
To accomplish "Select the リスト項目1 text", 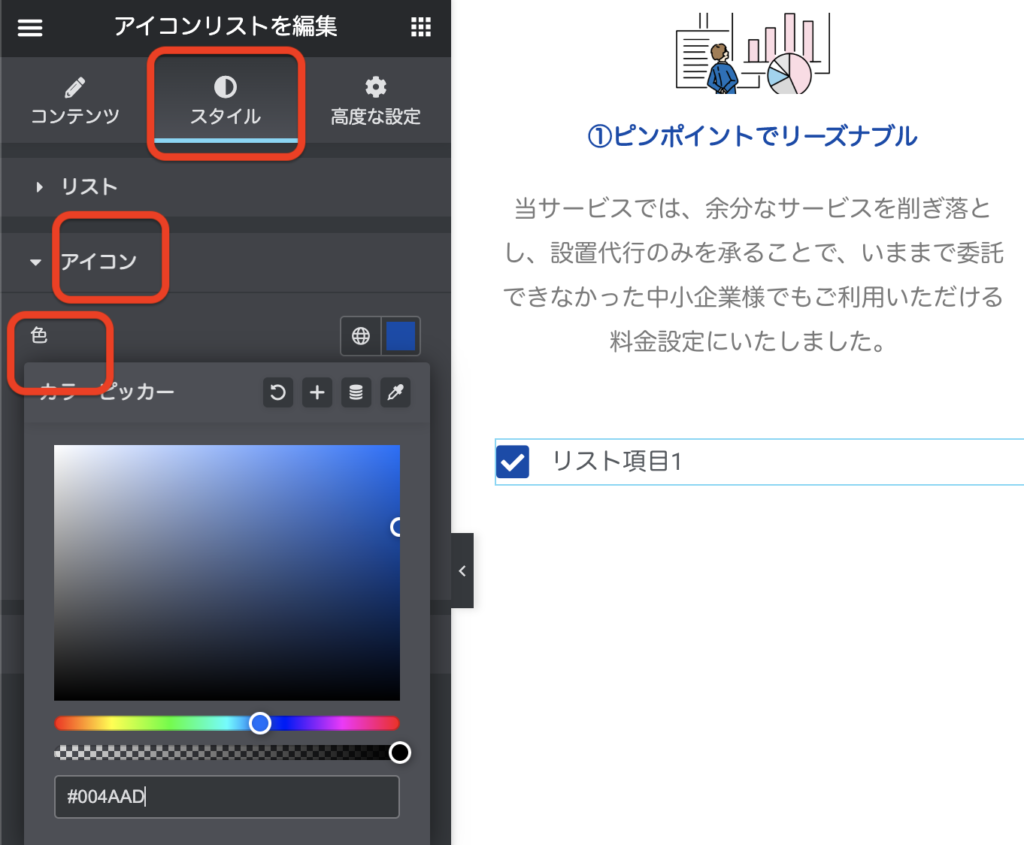I will point(617,462).
